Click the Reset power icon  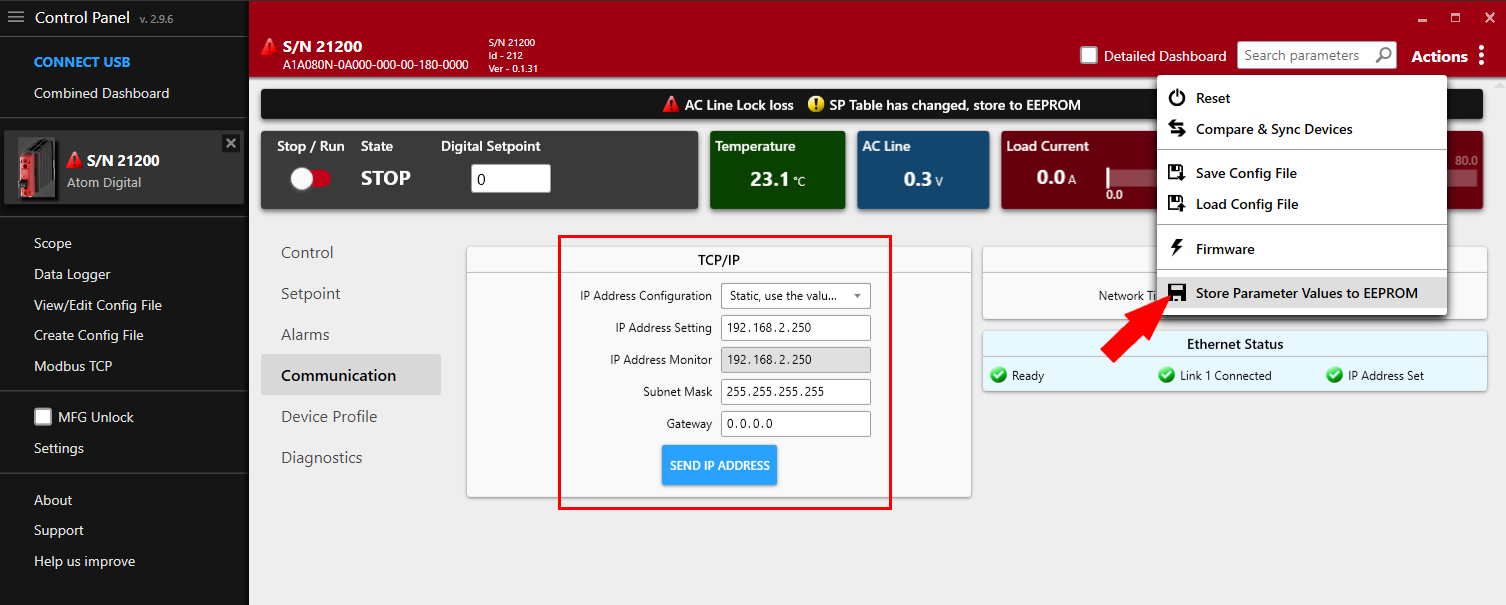click(1178, 97)
